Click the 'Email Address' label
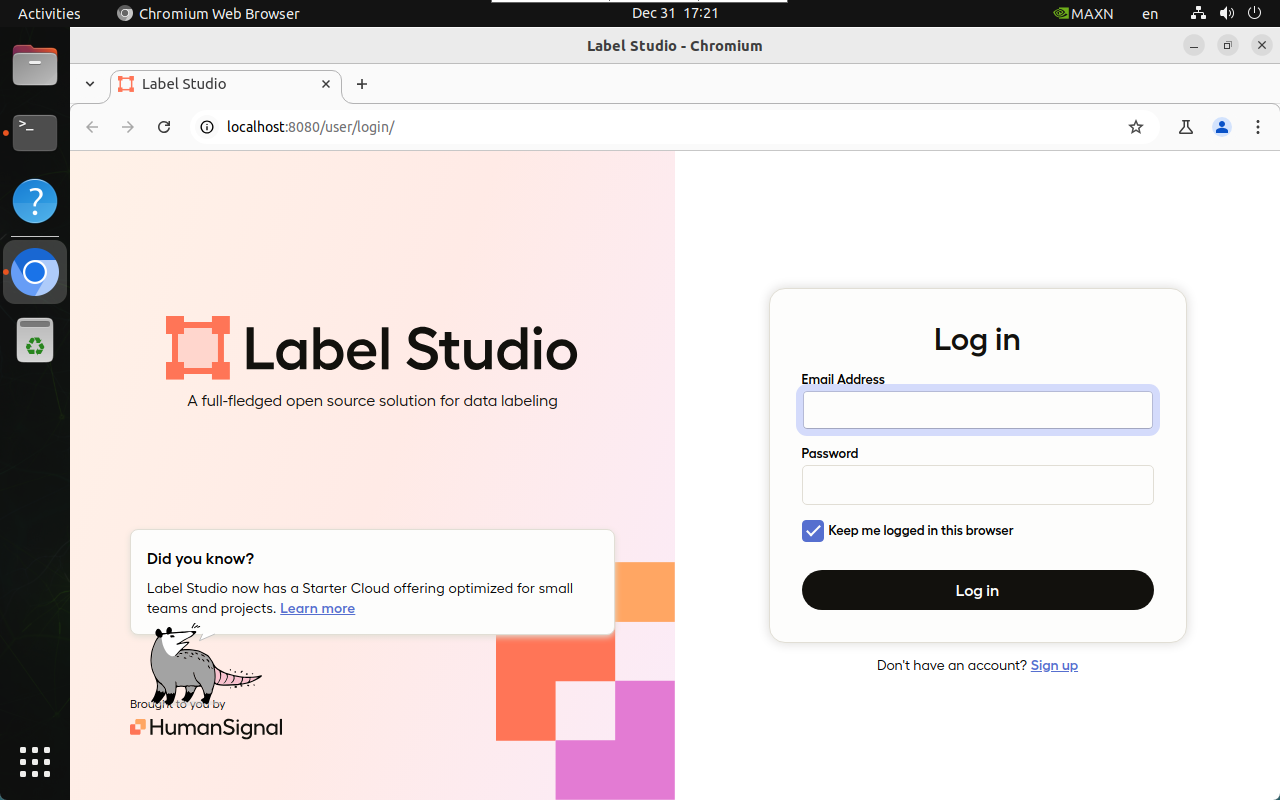The height and width of the screenshot is (800, 1280). pos(843,380)
